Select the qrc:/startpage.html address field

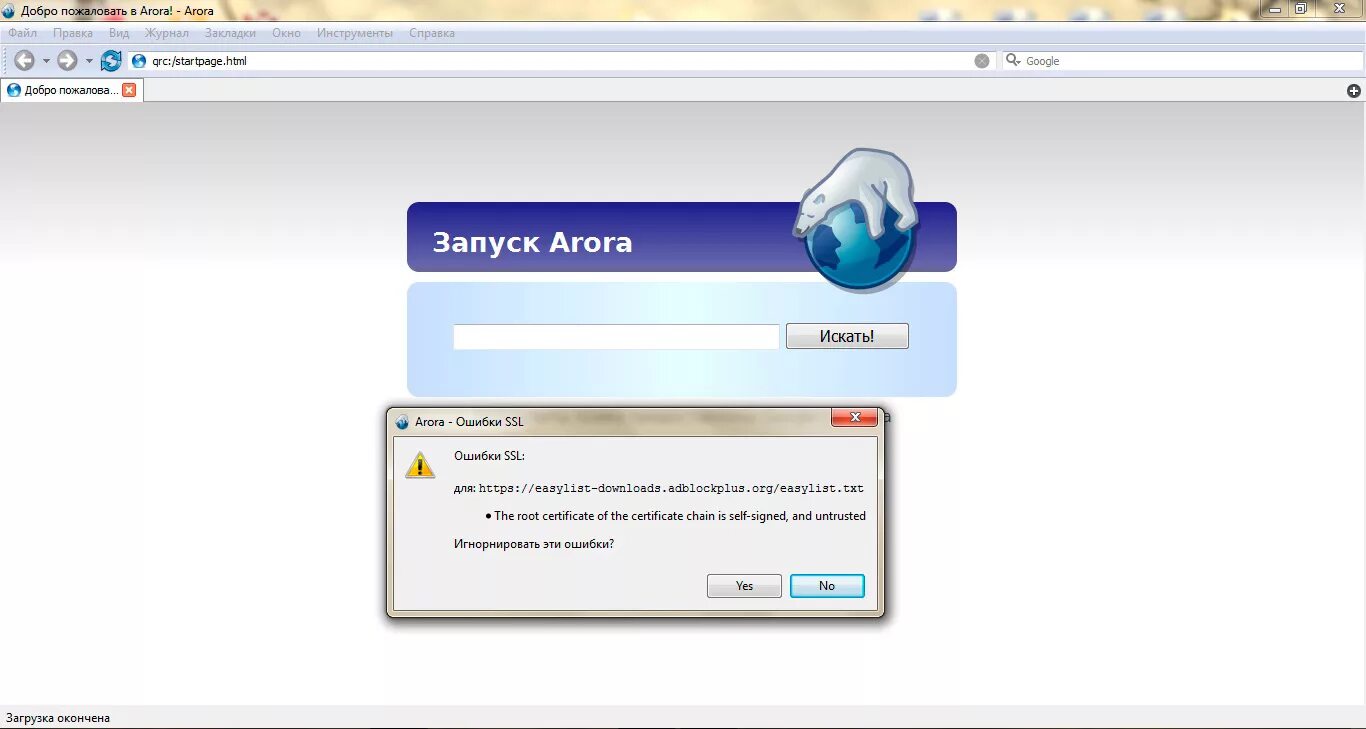(x=561, y=61)
